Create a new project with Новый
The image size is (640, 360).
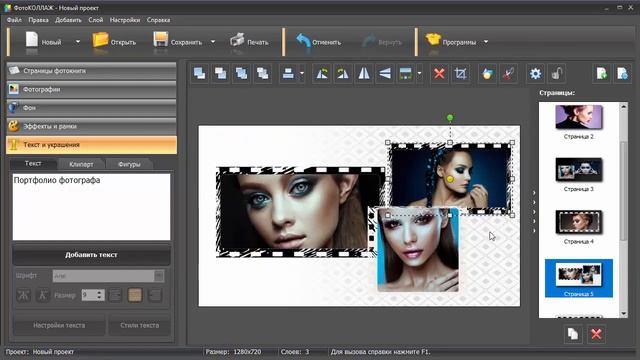coord(43,42)
